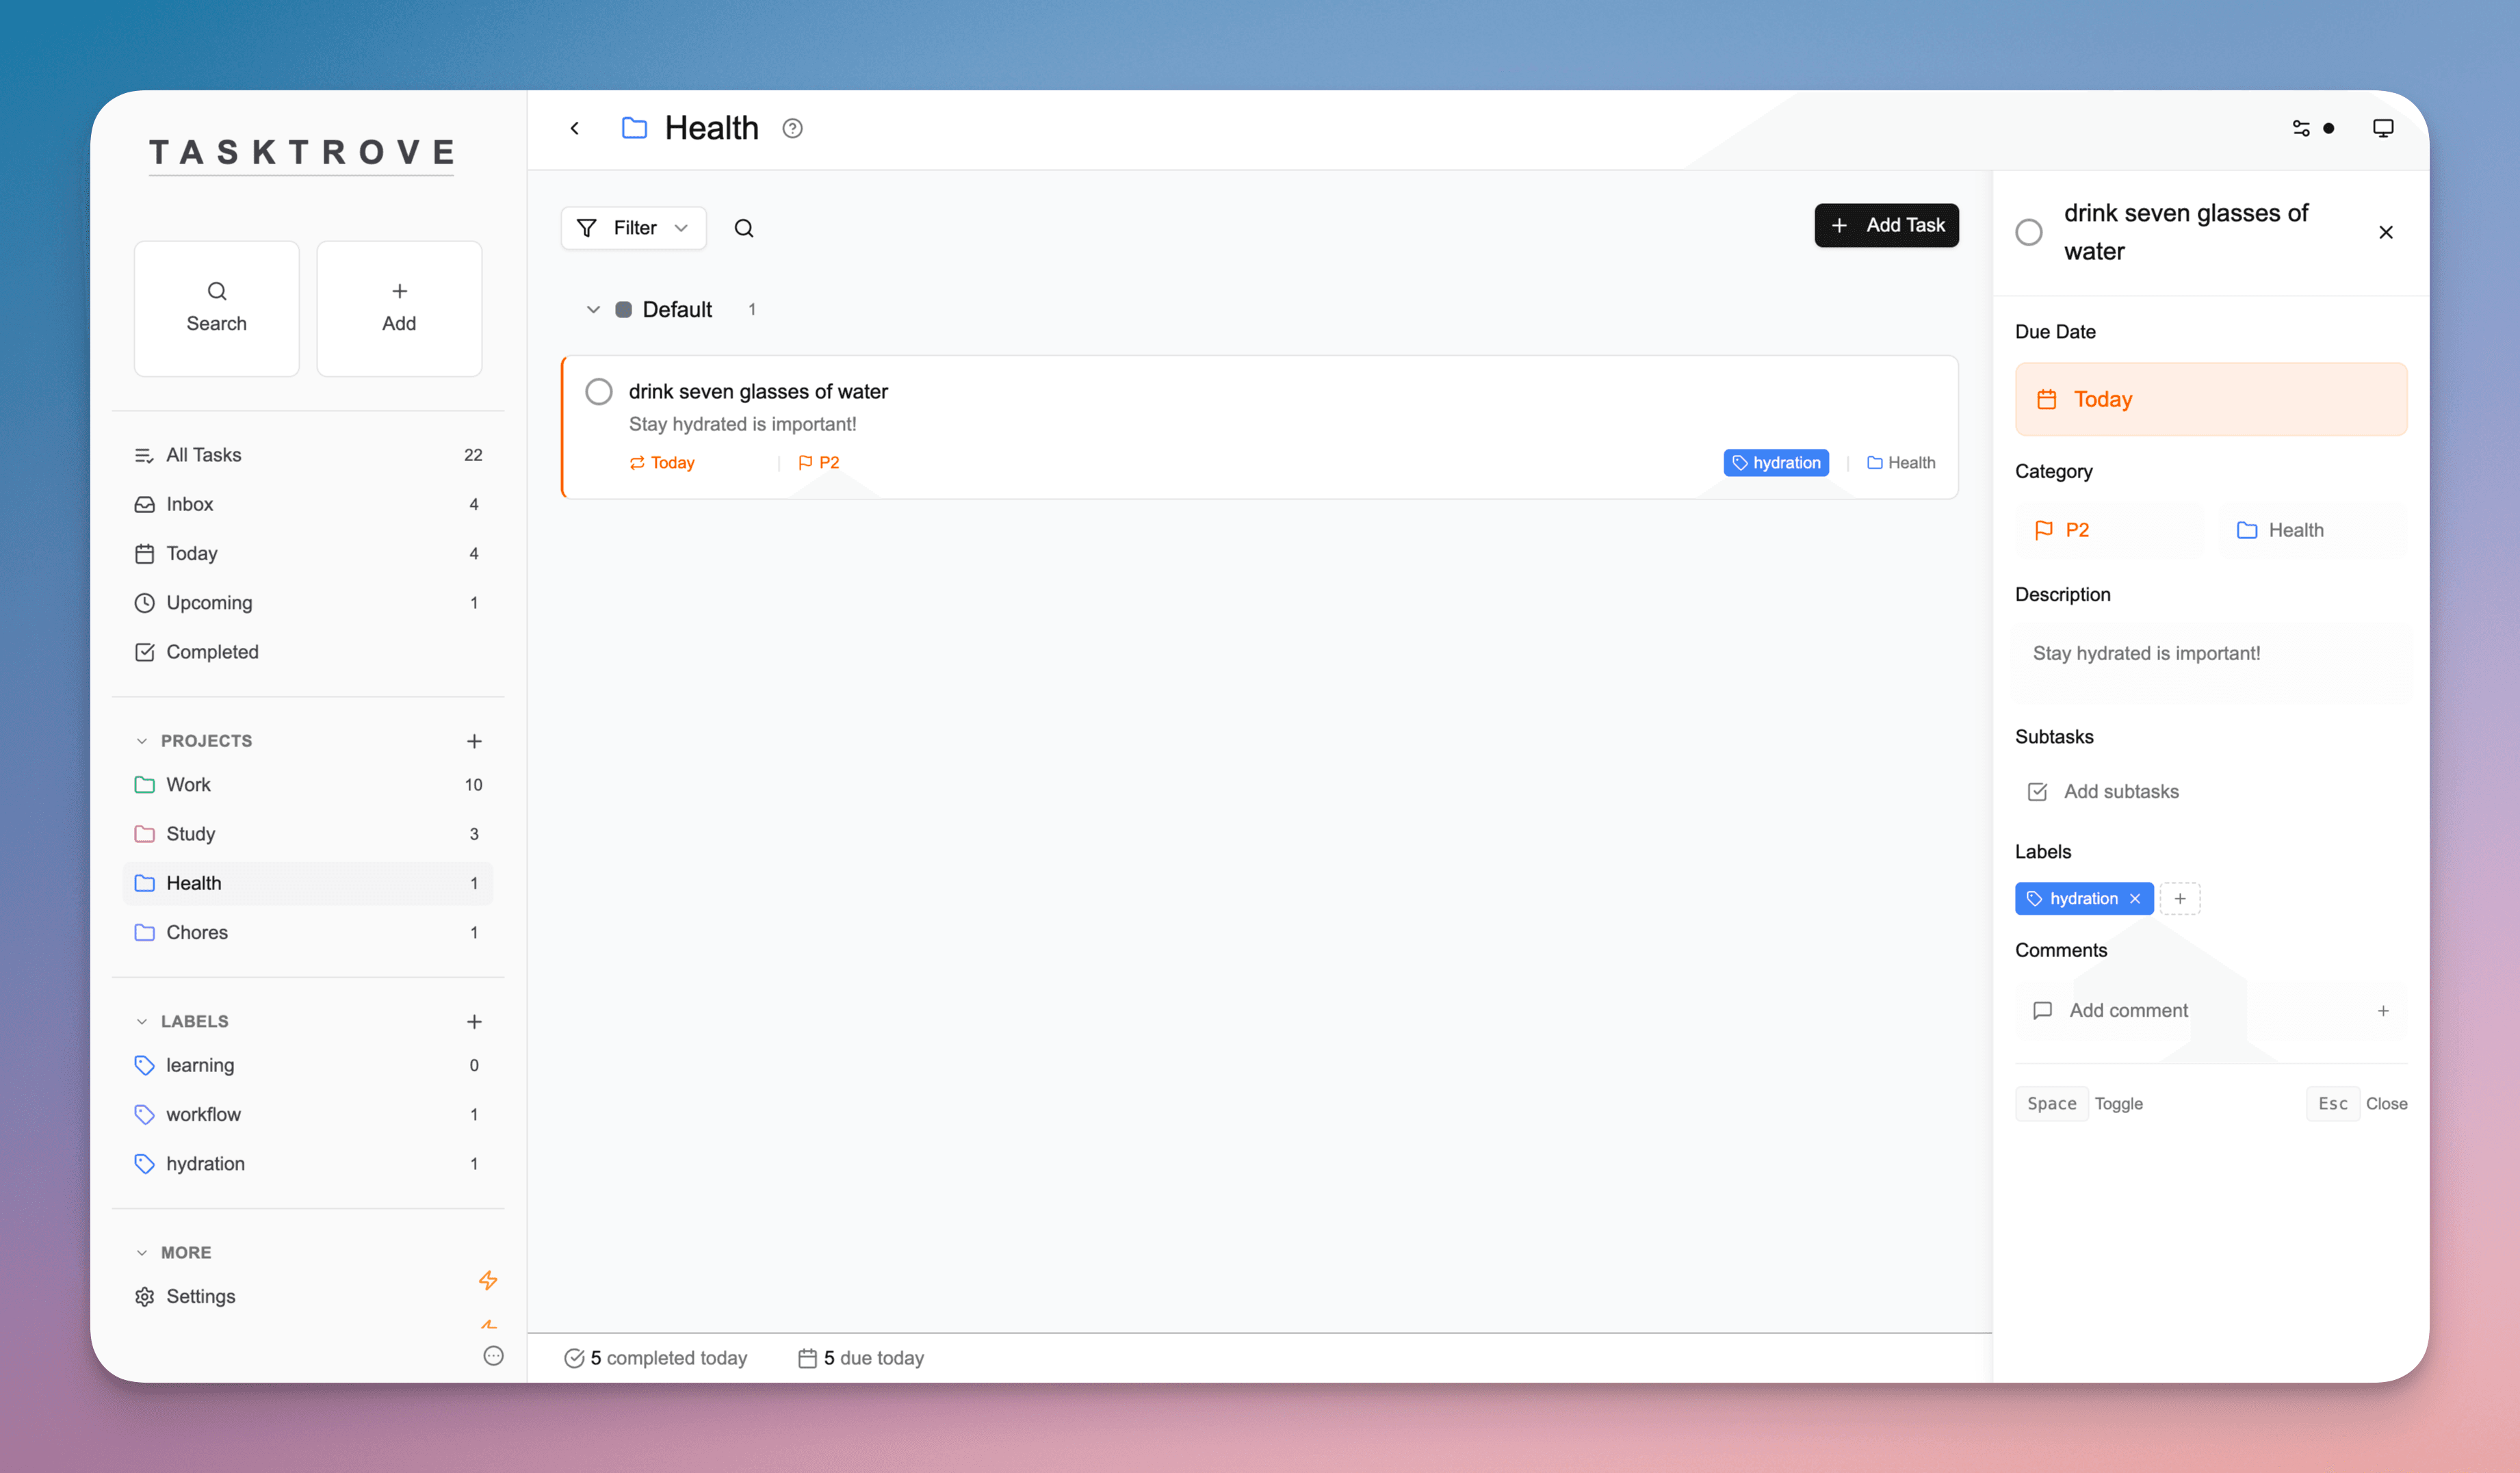Click the gray Default section color square
This screenshot has width=2520, height=1473.
coord(623,310)
